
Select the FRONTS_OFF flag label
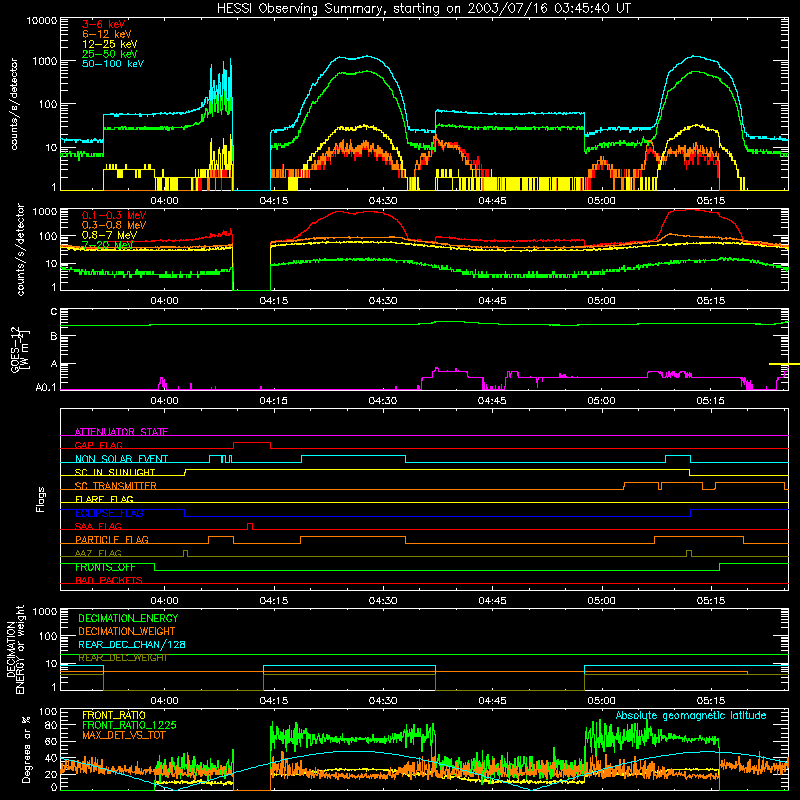pos(105,567)
